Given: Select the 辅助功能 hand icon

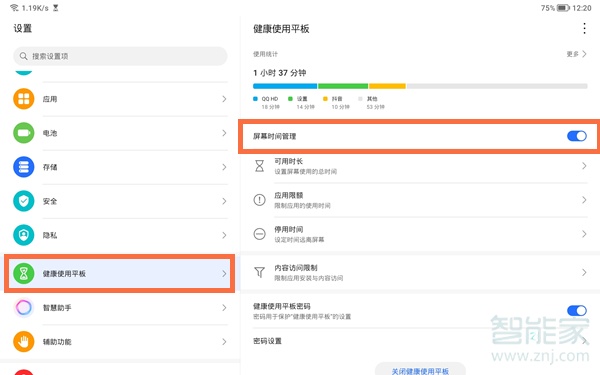Looking at the screenshot, I should [x=24, y=341].
